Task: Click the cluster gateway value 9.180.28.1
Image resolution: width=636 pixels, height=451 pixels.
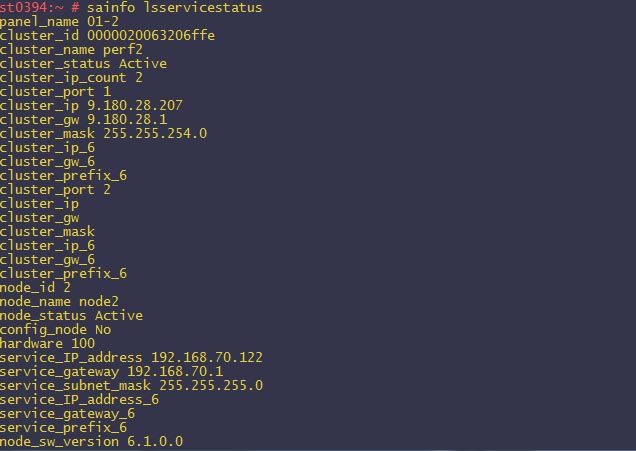Action: click(x=135, y=120)
